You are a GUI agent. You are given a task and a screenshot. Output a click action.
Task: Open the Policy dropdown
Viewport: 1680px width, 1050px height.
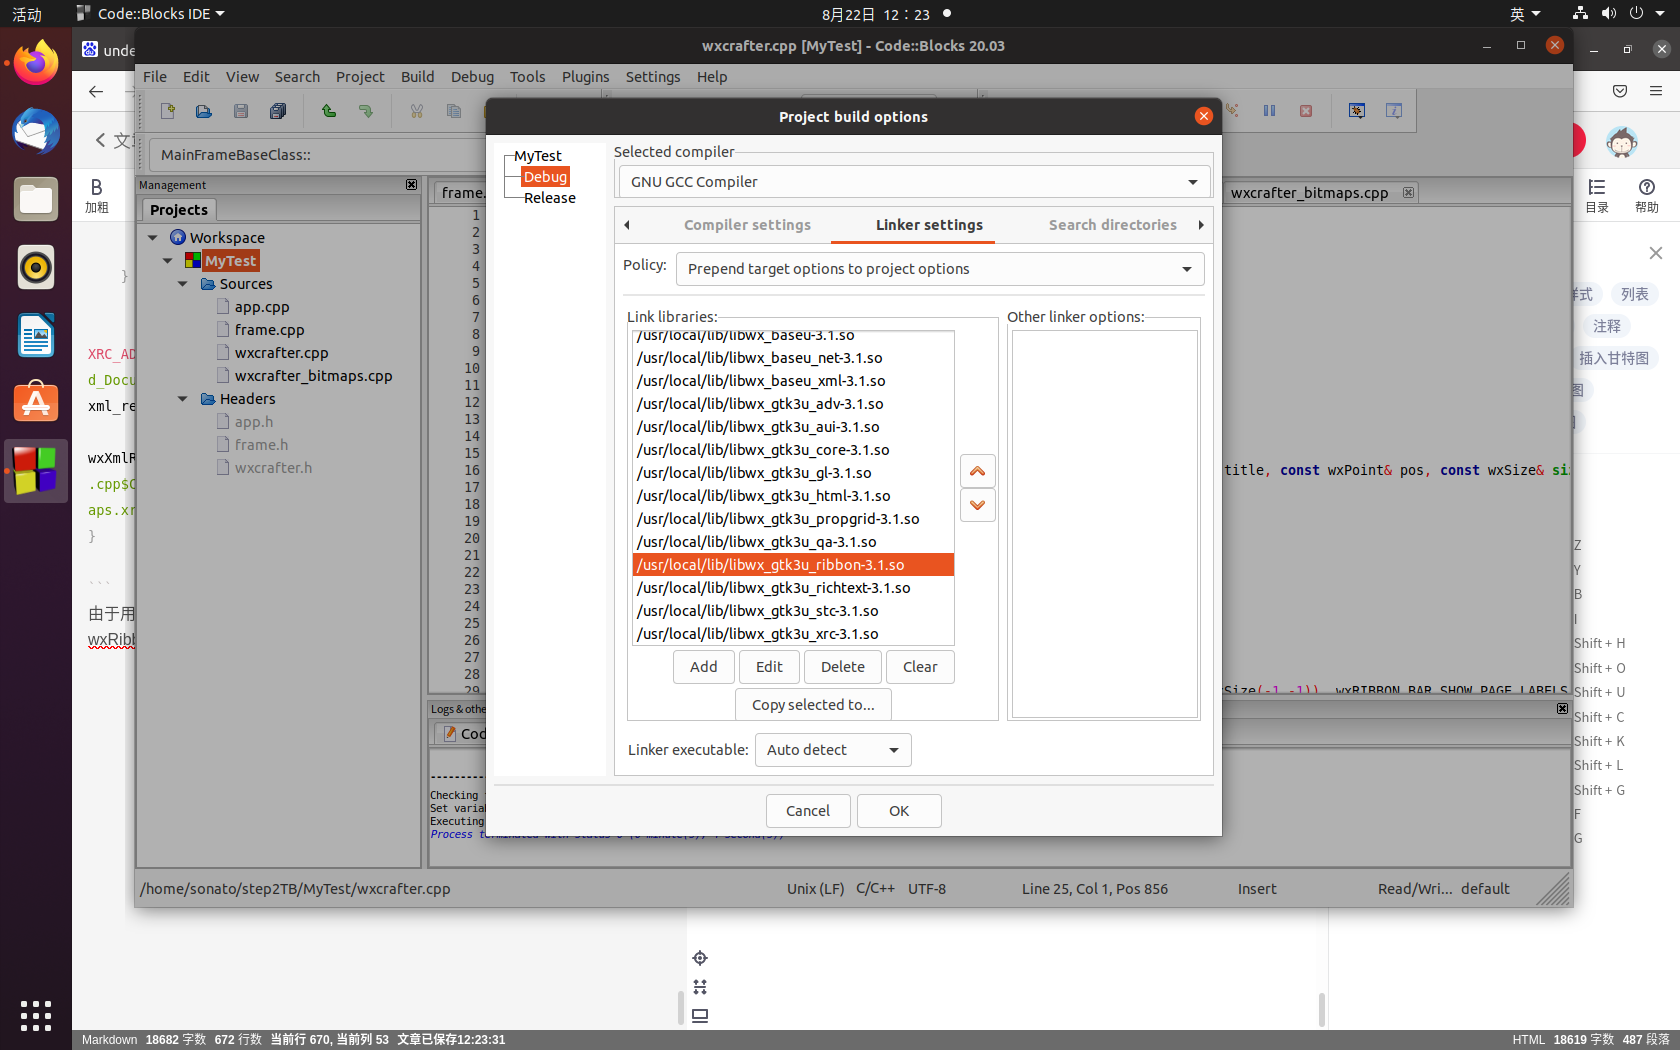(939, 268)
